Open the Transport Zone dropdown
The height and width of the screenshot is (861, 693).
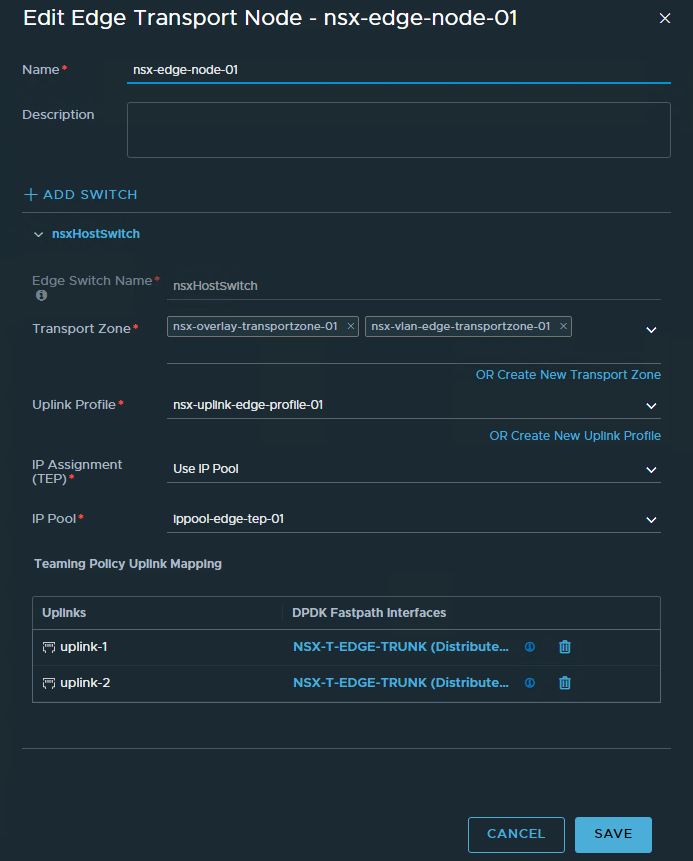coord(651,330)
